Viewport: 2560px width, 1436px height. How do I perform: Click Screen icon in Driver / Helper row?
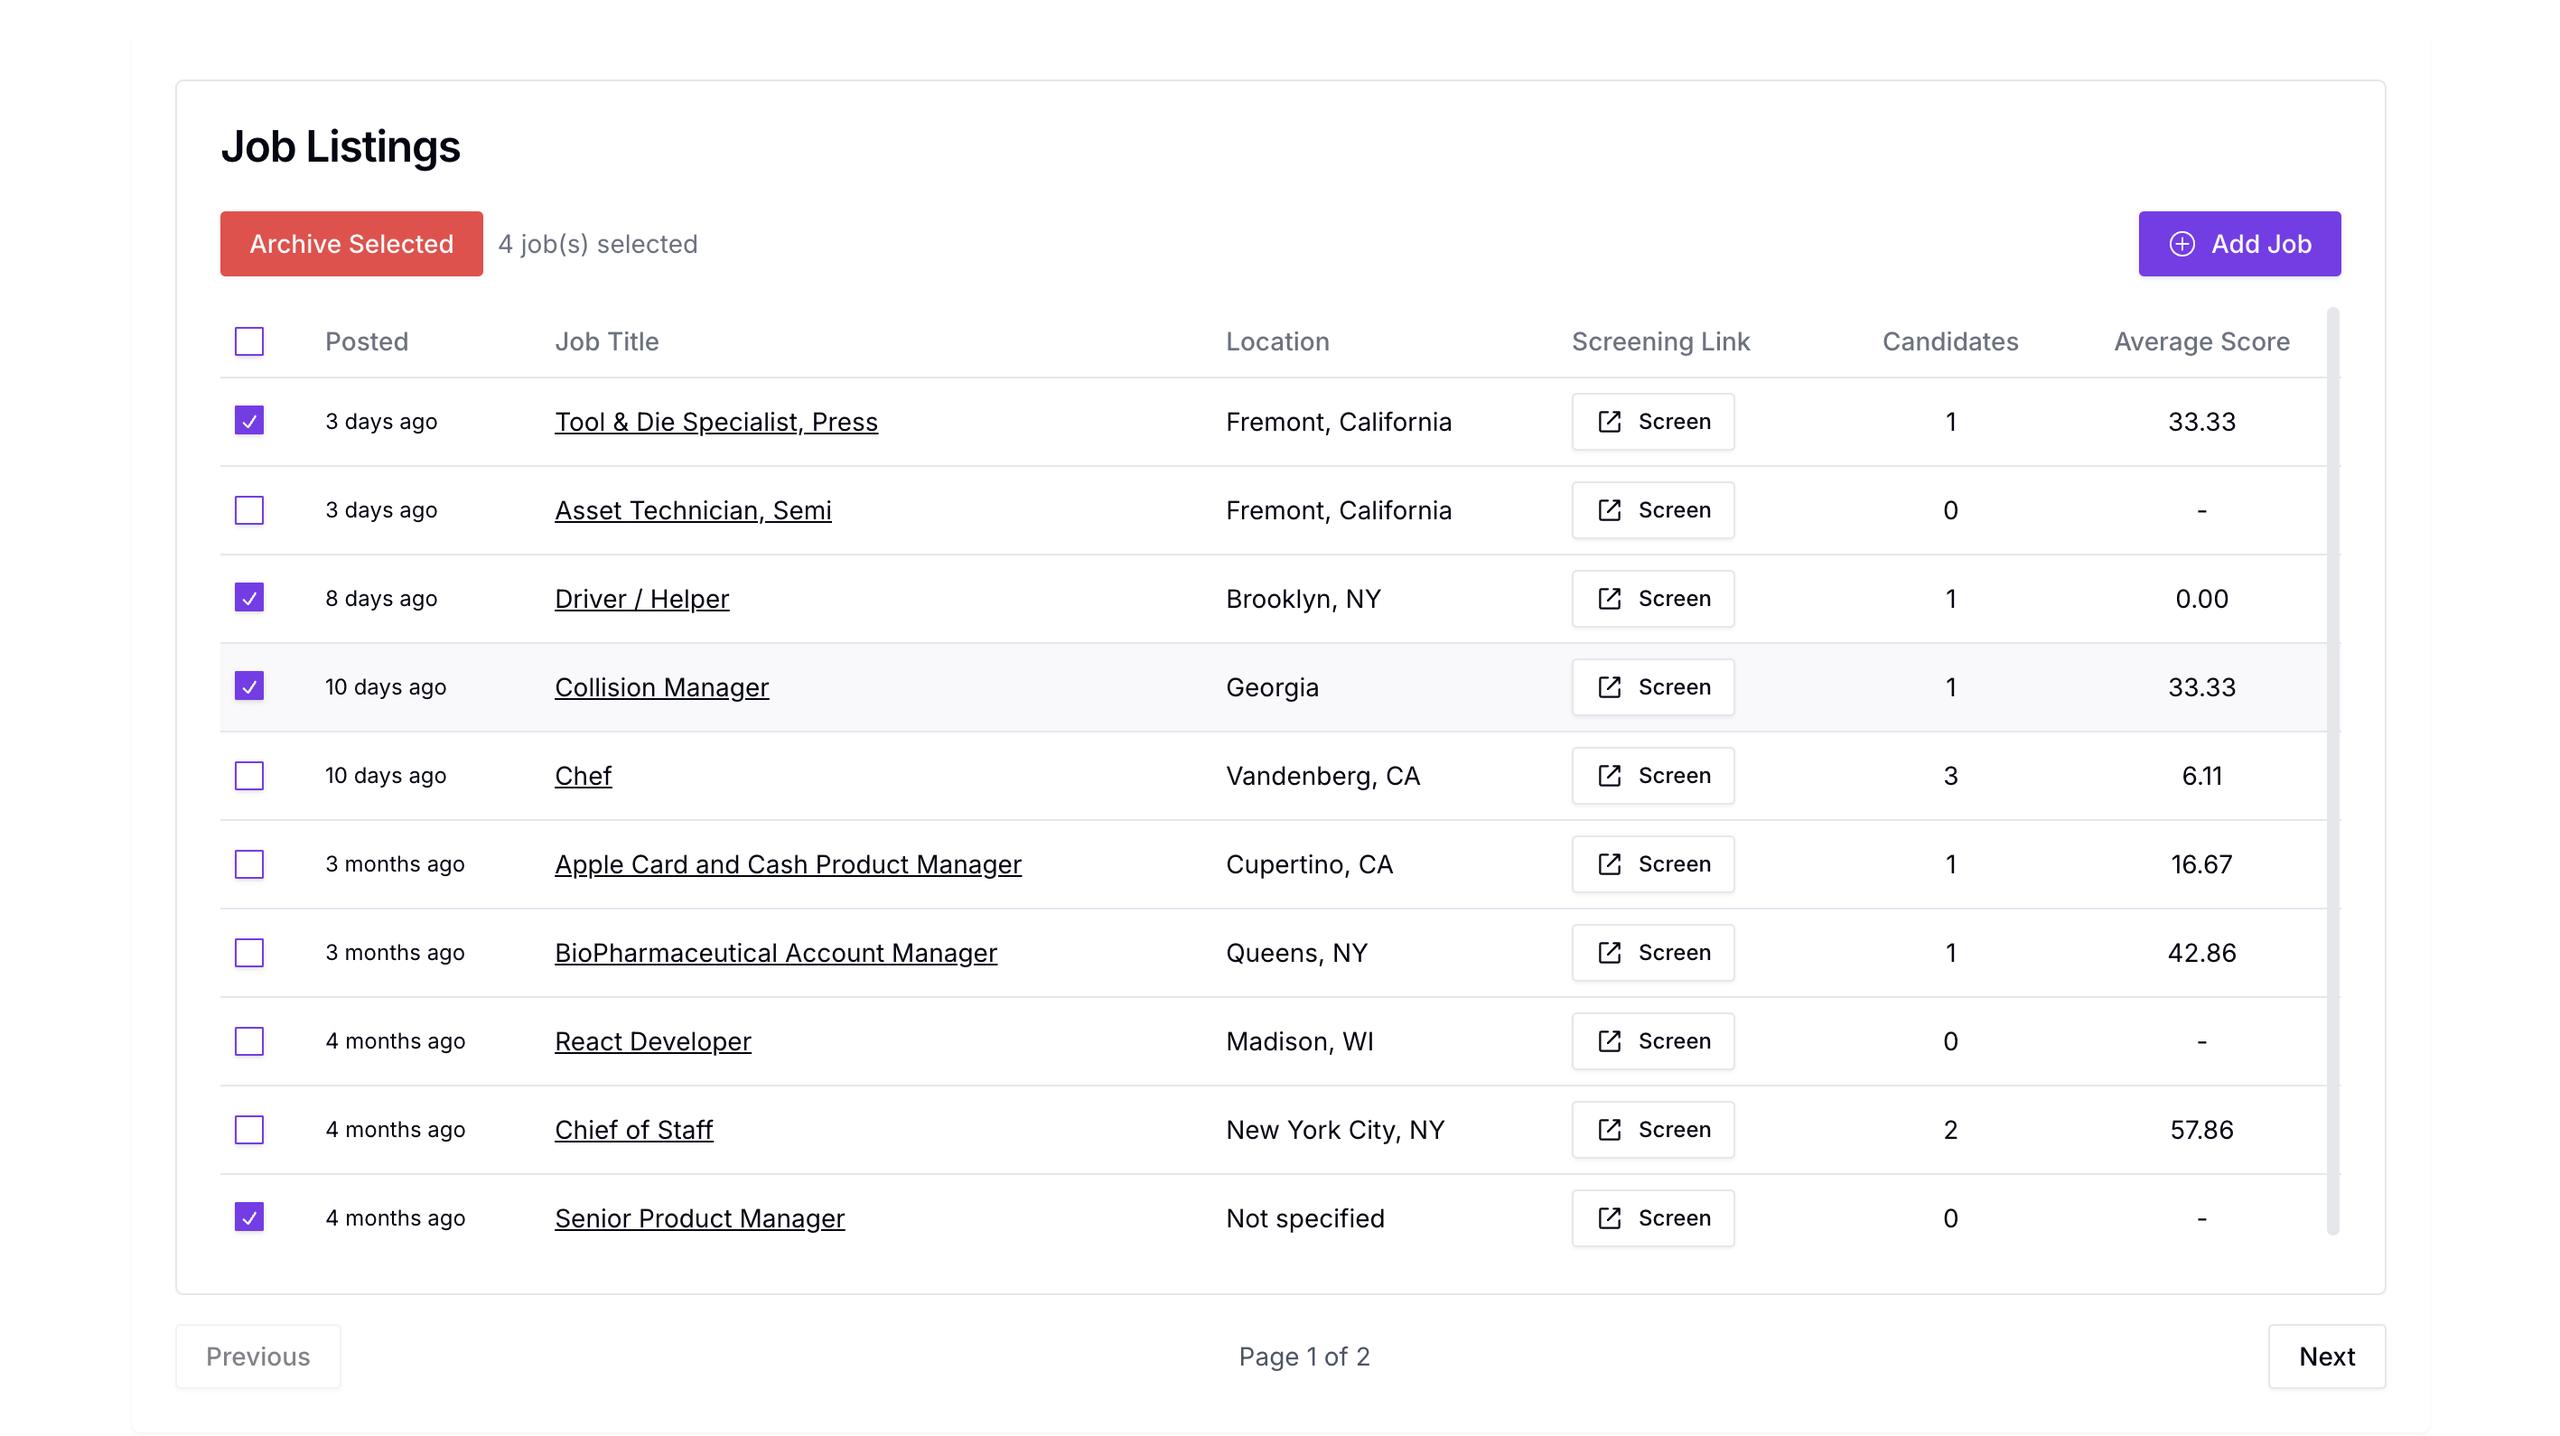point(1609,598)
